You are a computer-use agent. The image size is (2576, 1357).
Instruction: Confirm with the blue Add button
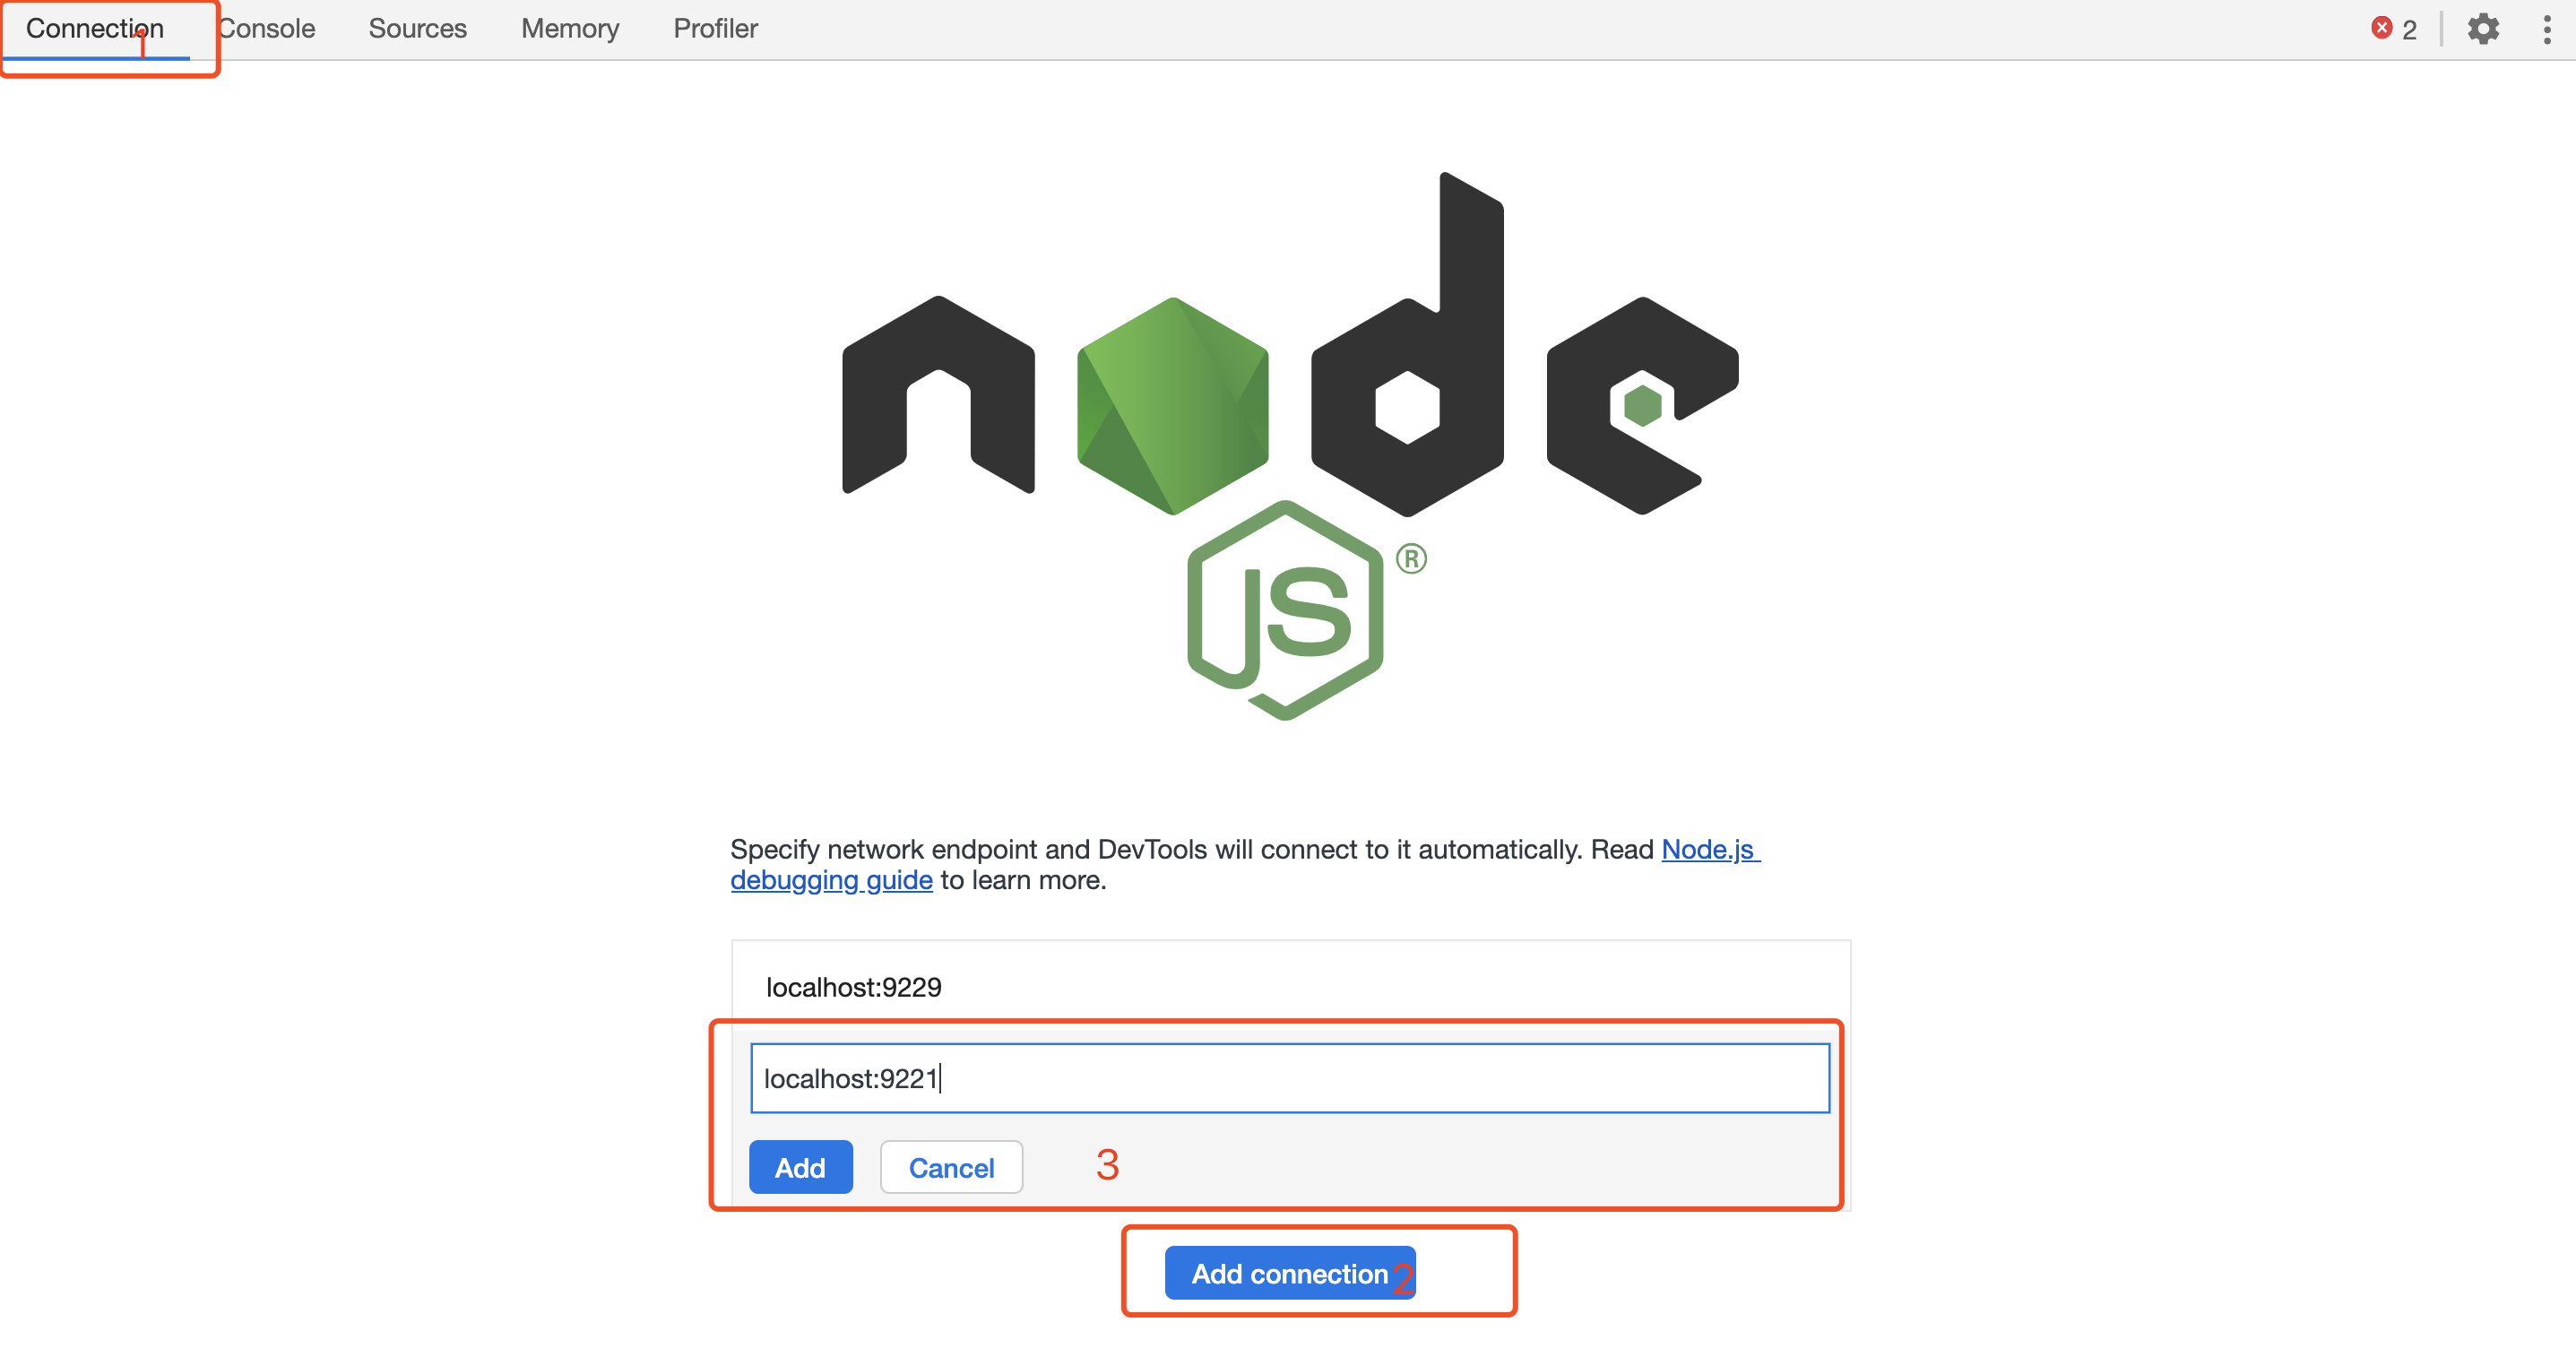[x=800, y=1167]
